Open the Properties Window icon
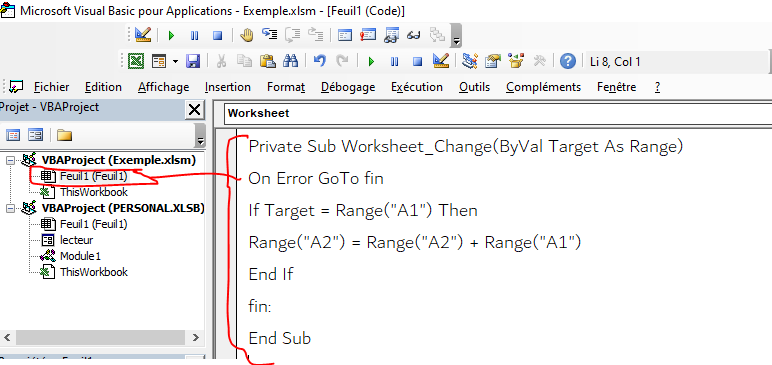Image resolution: width=772 pixels, height=365 pixels. (493, 62)
